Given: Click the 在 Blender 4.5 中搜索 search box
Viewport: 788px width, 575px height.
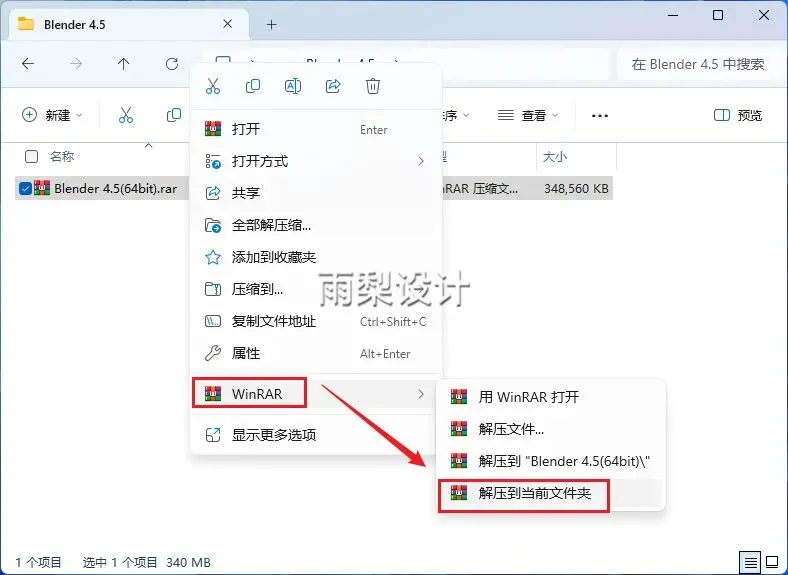Looking at the screenshot, I should coord(698,64).
